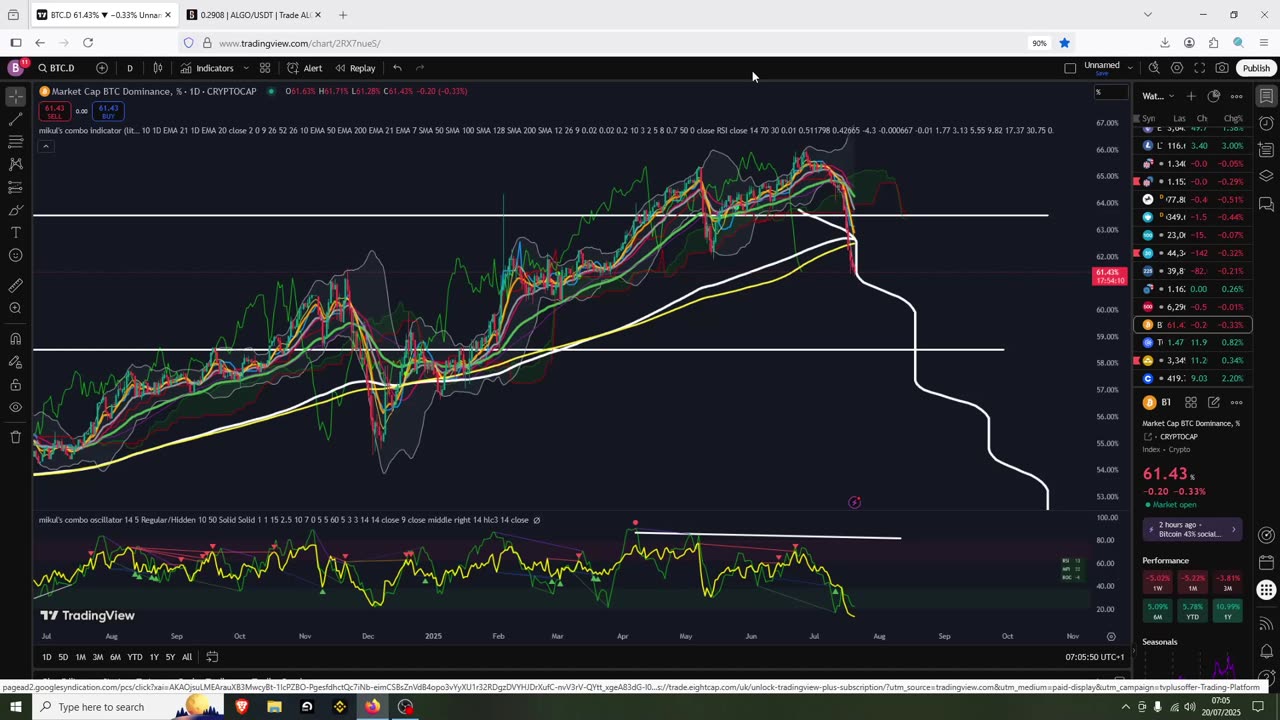Viewport: 1280px width, 720px height.
Task: Open symbol details more options menu
Action: tap(1237, 402)
